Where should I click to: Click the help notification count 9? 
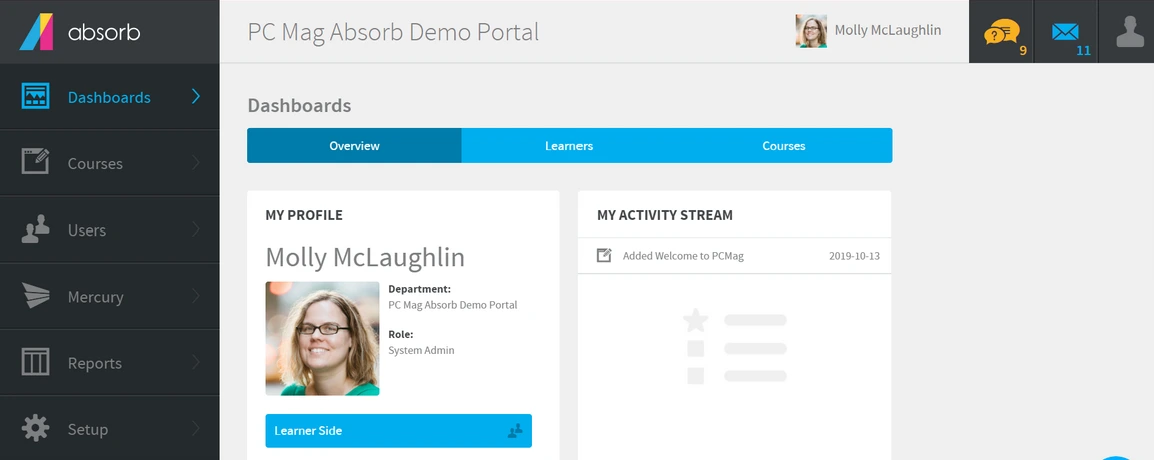pos(1023,51)
